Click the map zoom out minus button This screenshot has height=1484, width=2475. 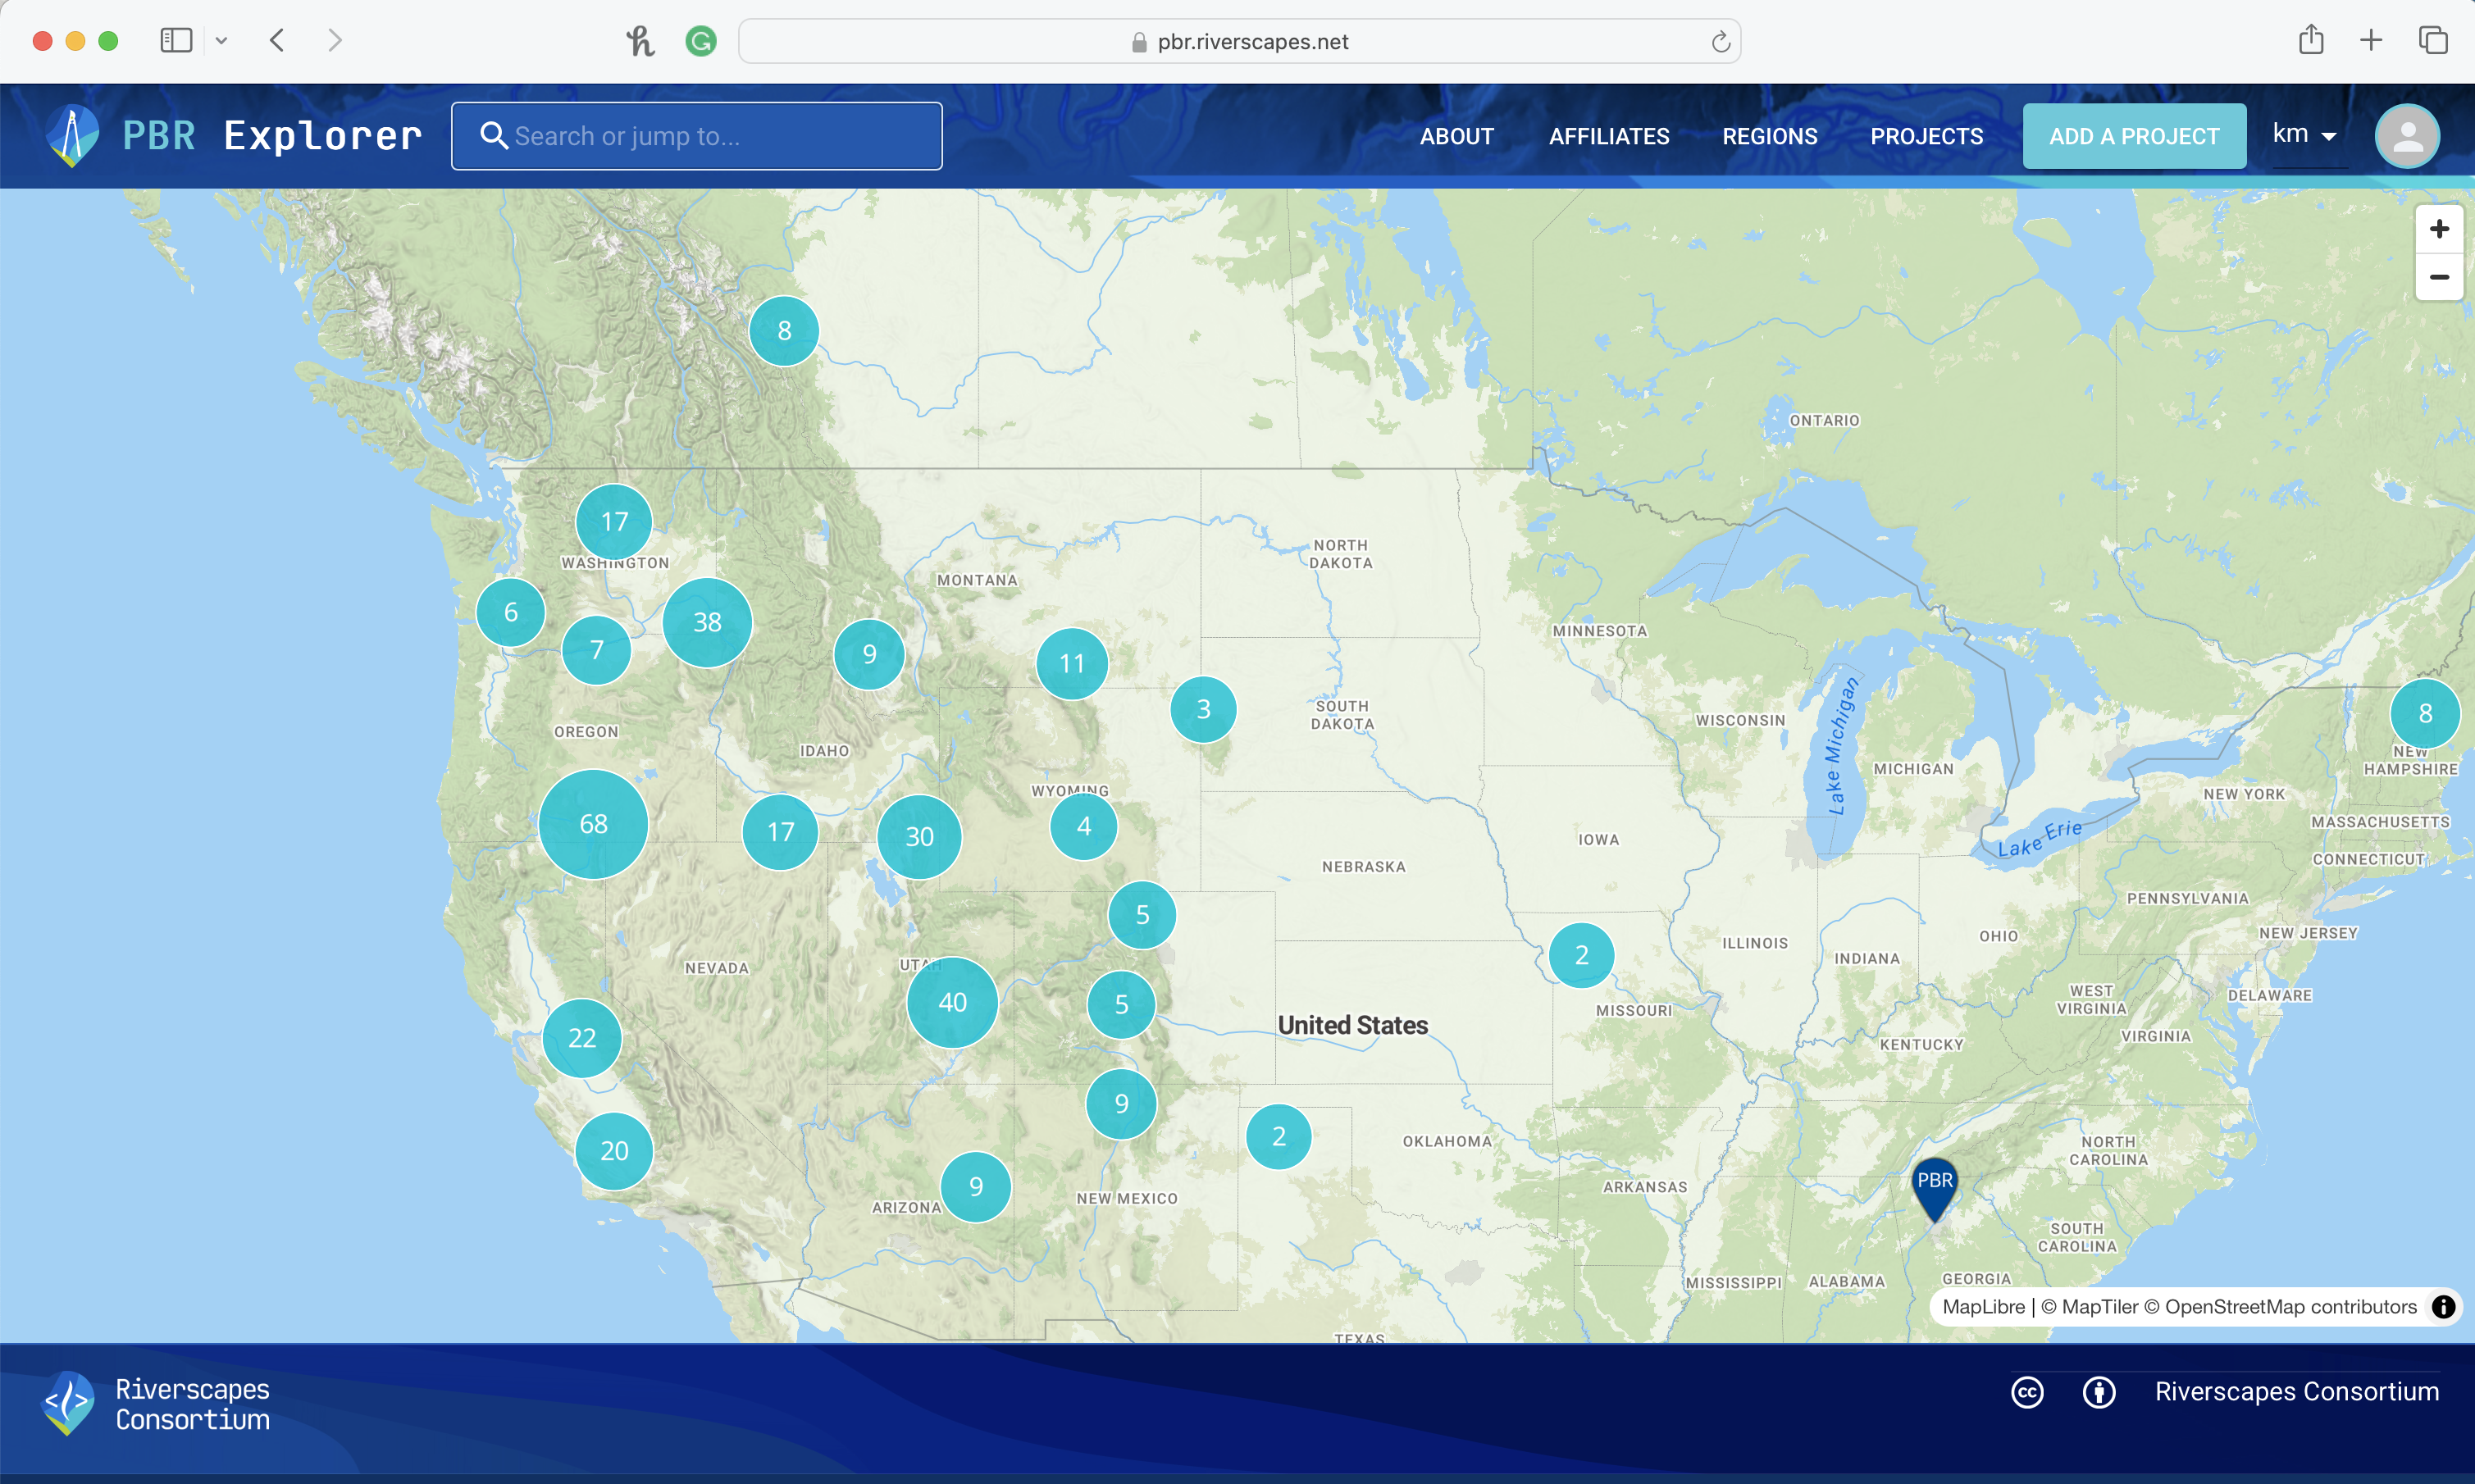coord(2438,277)
